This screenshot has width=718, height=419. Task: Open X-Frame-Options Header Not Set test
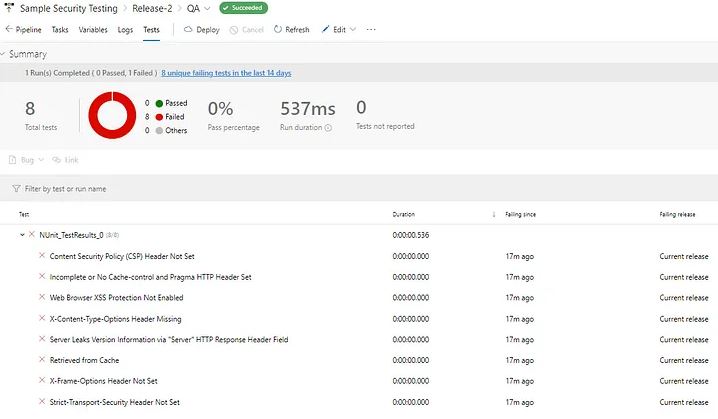[x=103, y=381]
